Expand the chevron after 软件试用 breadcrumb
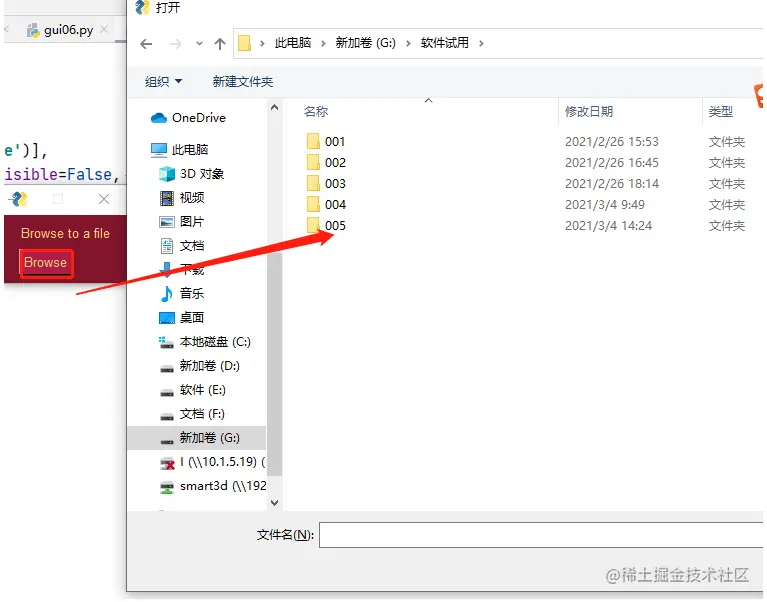 pos(481,44)
